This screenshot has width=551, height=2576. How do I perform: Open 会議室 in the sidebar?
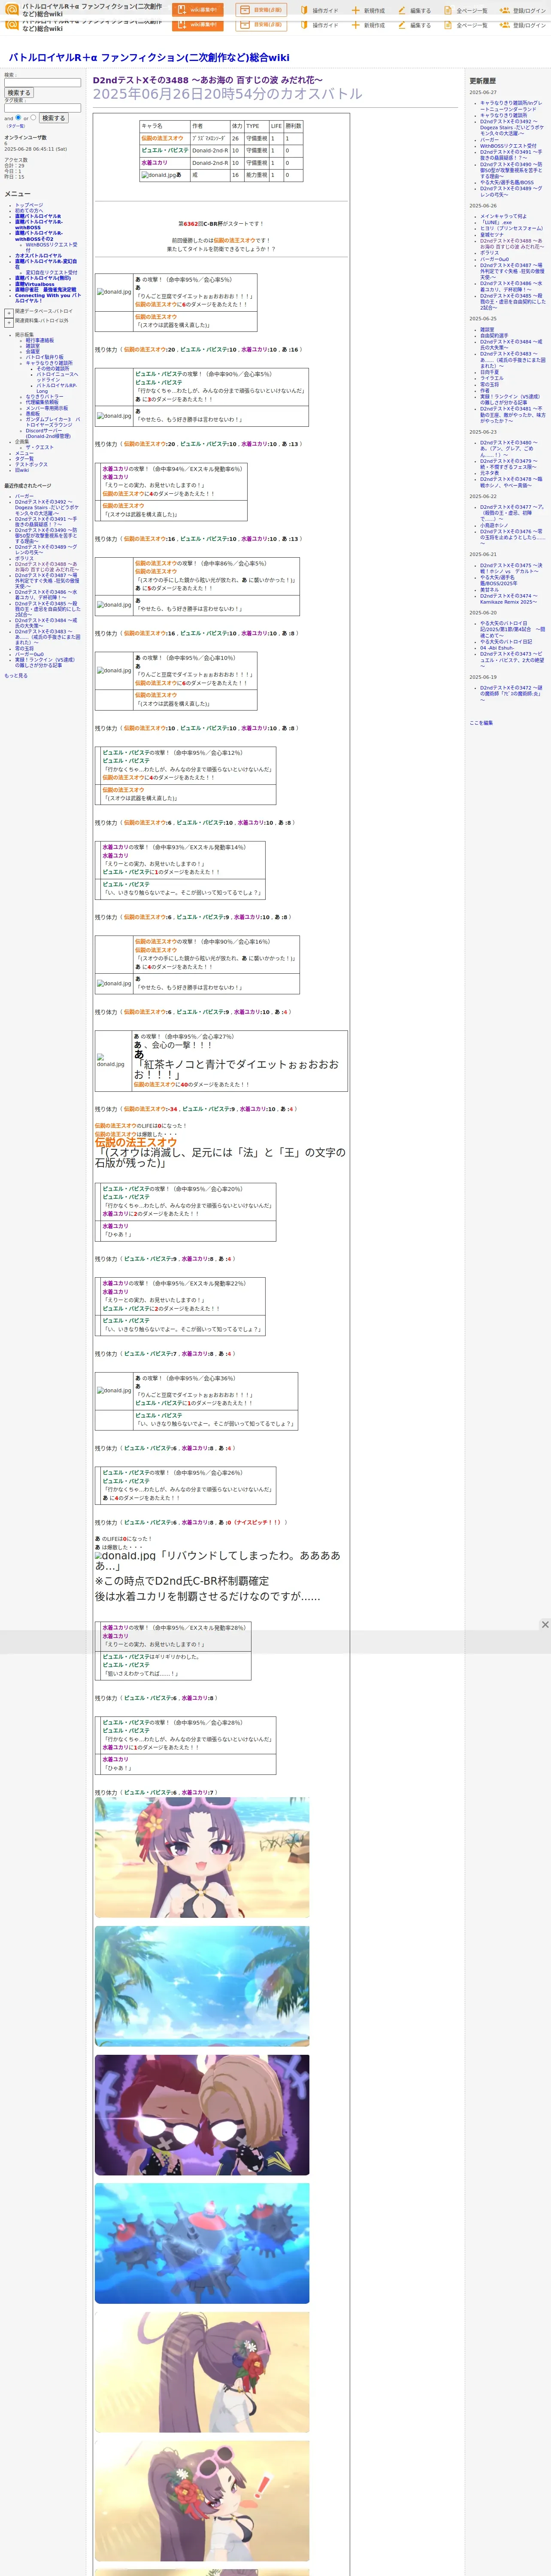pyautogui.click(x=33, y=352)
